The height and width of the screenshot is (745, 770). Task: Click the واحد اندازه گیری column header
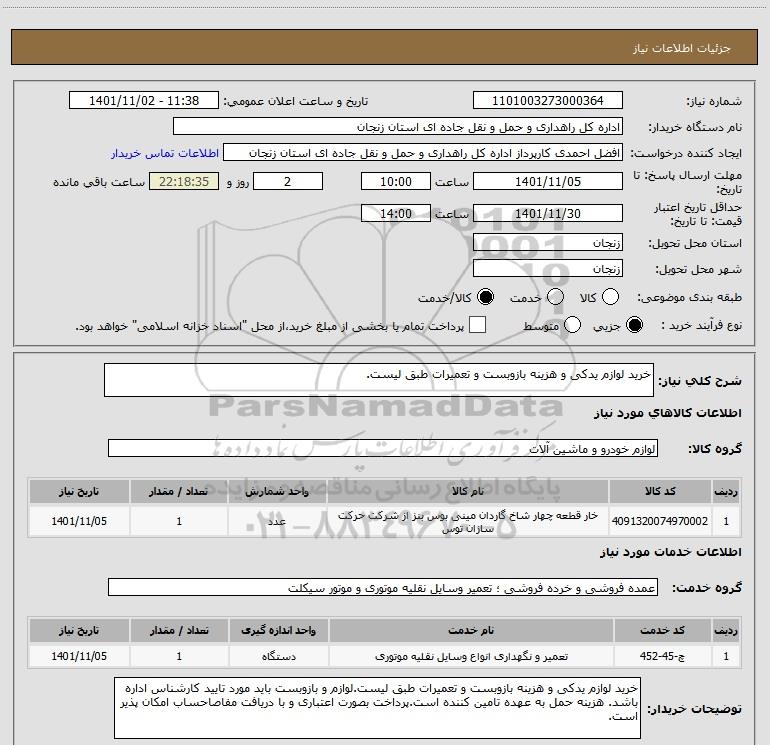coord(278,630)
